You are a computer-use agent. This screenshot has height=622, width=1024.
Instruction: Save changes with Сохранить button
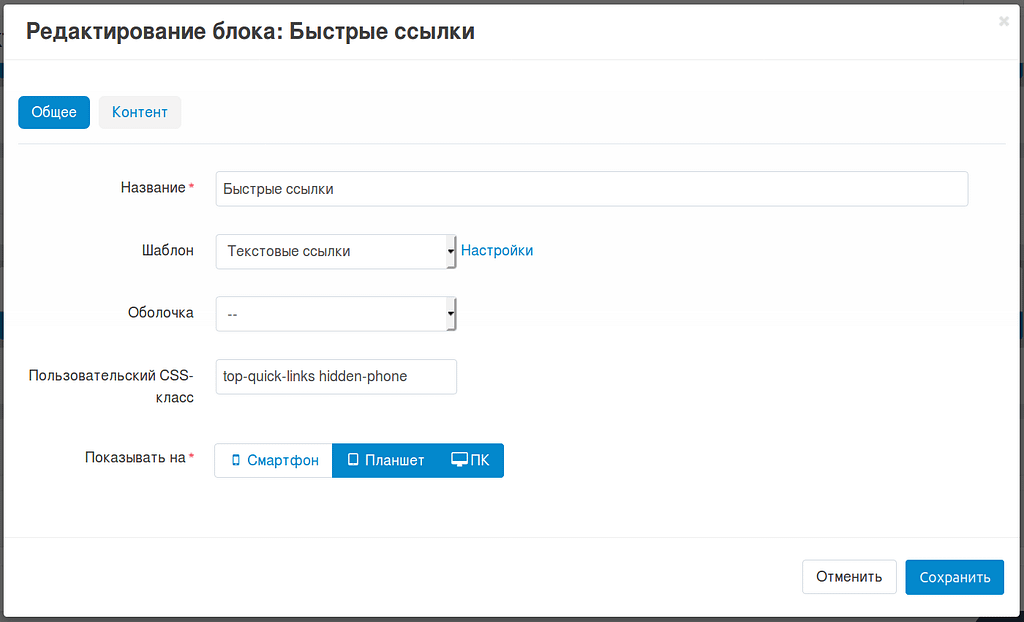coord(954,577)
